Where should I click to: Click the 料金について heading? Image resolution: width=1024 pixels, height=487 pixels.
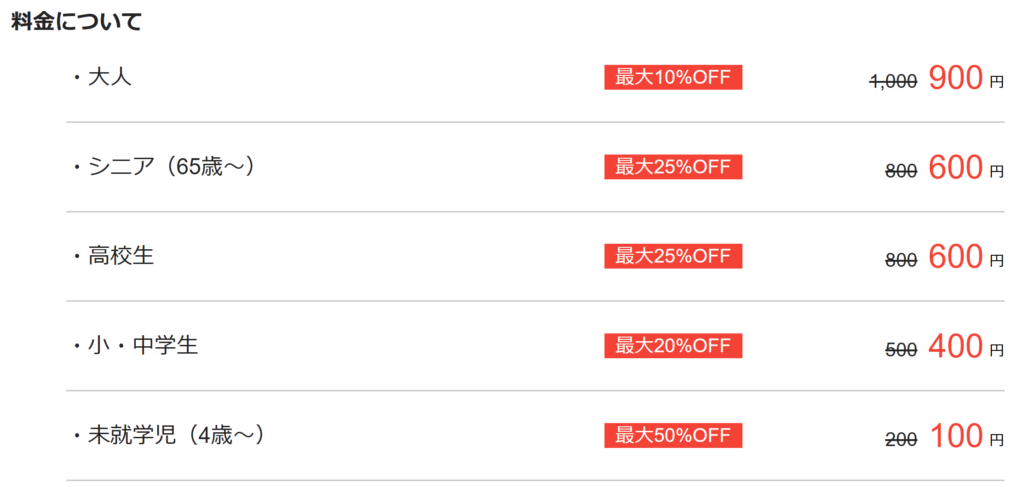point(75,21)
